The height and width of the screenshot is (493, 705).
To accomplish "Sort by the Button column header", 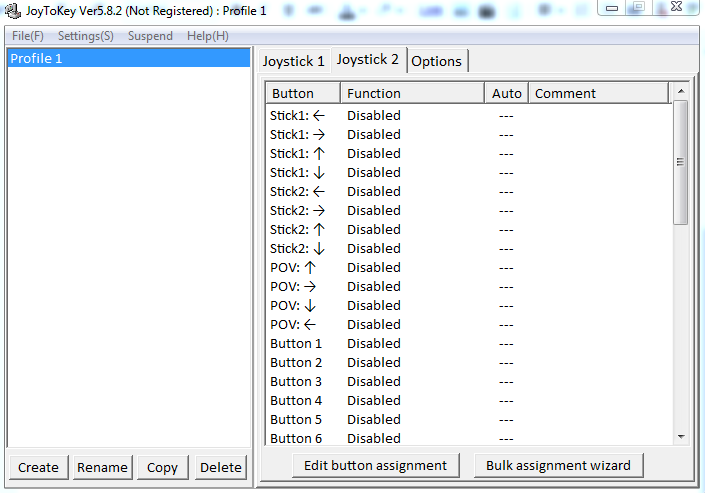I will [x=303, y=93].
